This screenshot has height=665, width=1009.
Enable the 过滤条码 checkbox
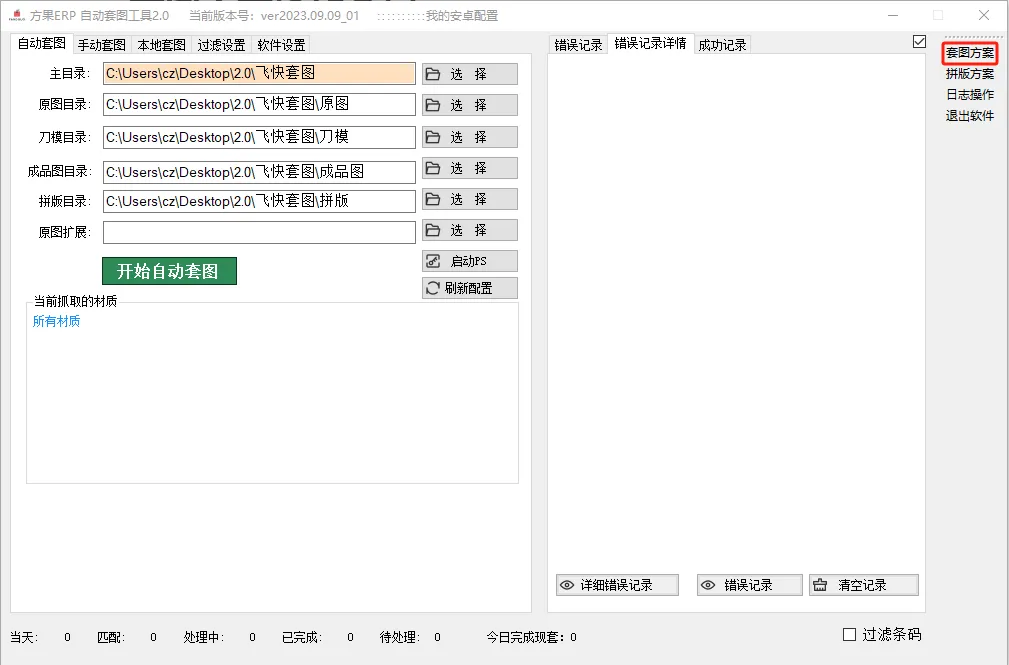tap(850, 634)
